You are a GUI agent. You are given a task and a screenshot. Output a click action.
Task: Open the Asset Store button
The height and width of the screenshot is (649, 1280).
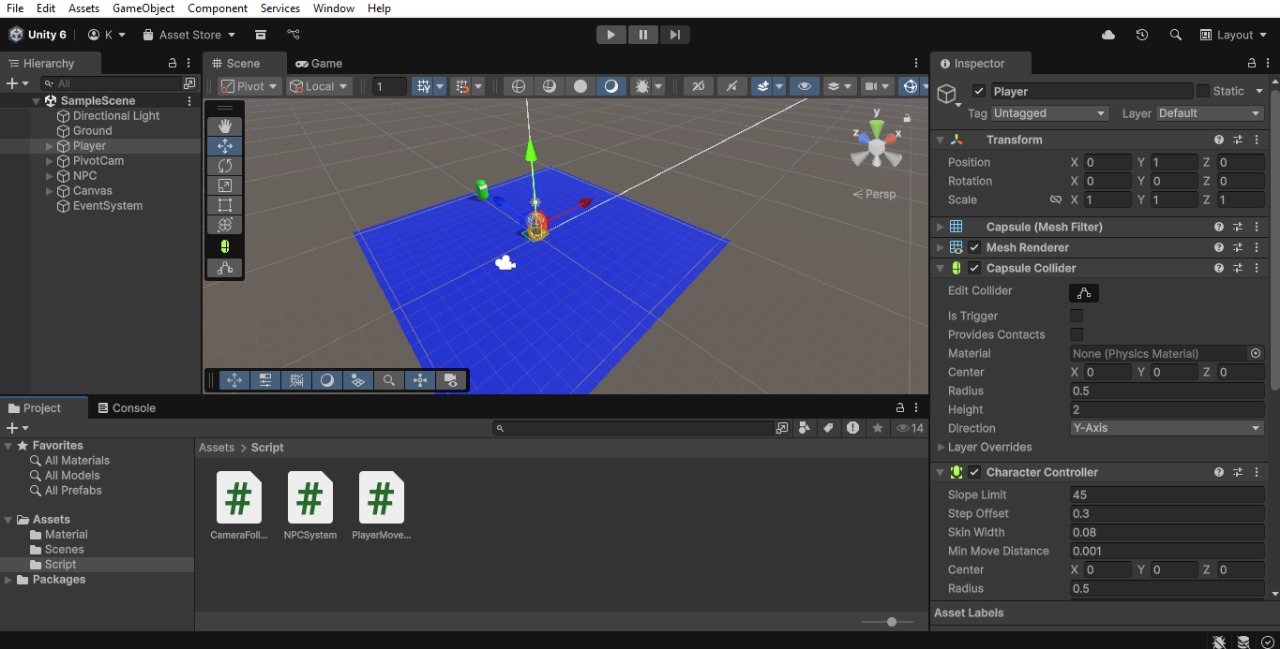tap(189, 35)
